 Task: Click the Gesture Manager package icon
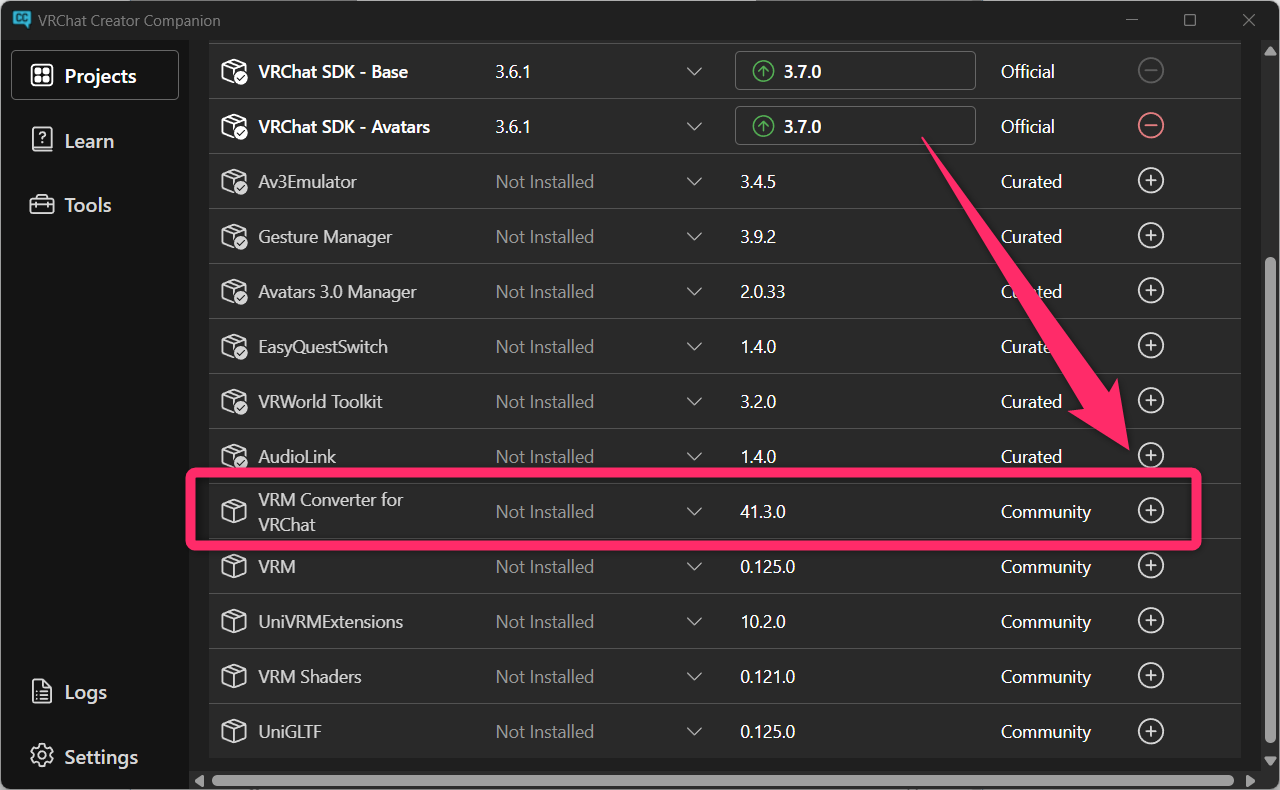[x=234, y=237]
